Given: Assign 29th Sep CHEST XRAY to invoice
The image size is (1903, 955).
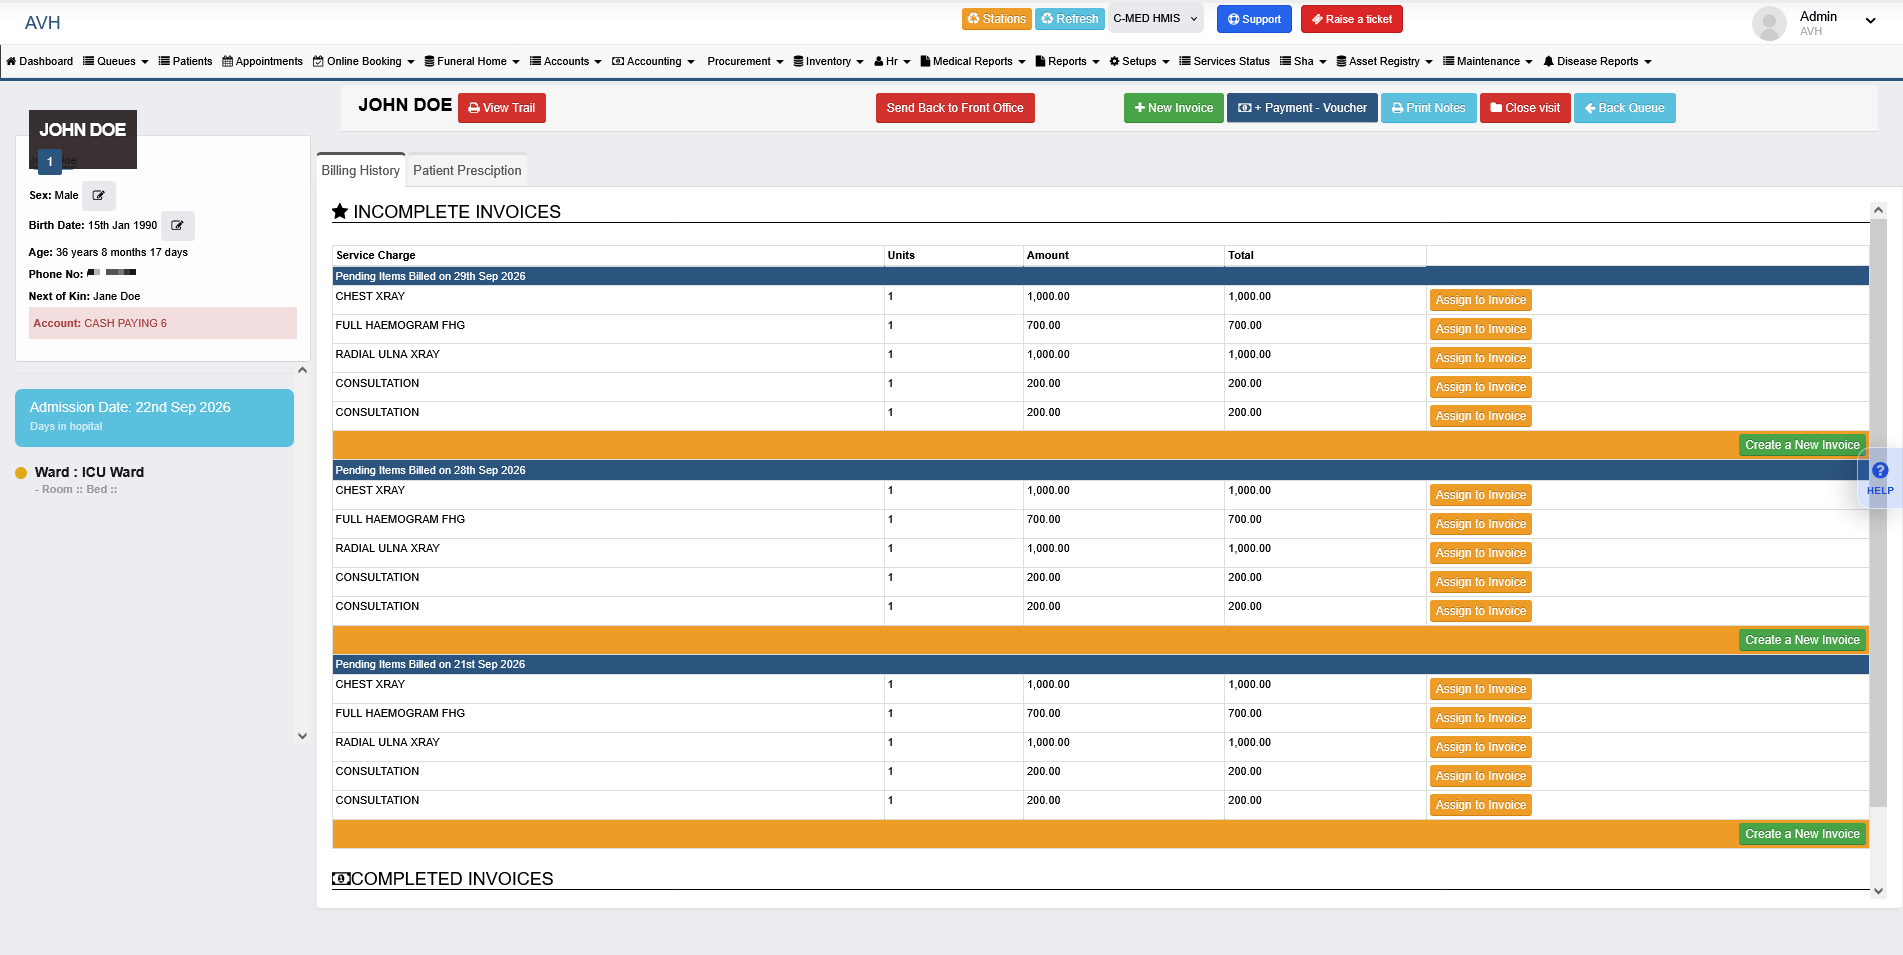Looking at the screenshot, I should pyautogui.click(x=1481, y=300).
